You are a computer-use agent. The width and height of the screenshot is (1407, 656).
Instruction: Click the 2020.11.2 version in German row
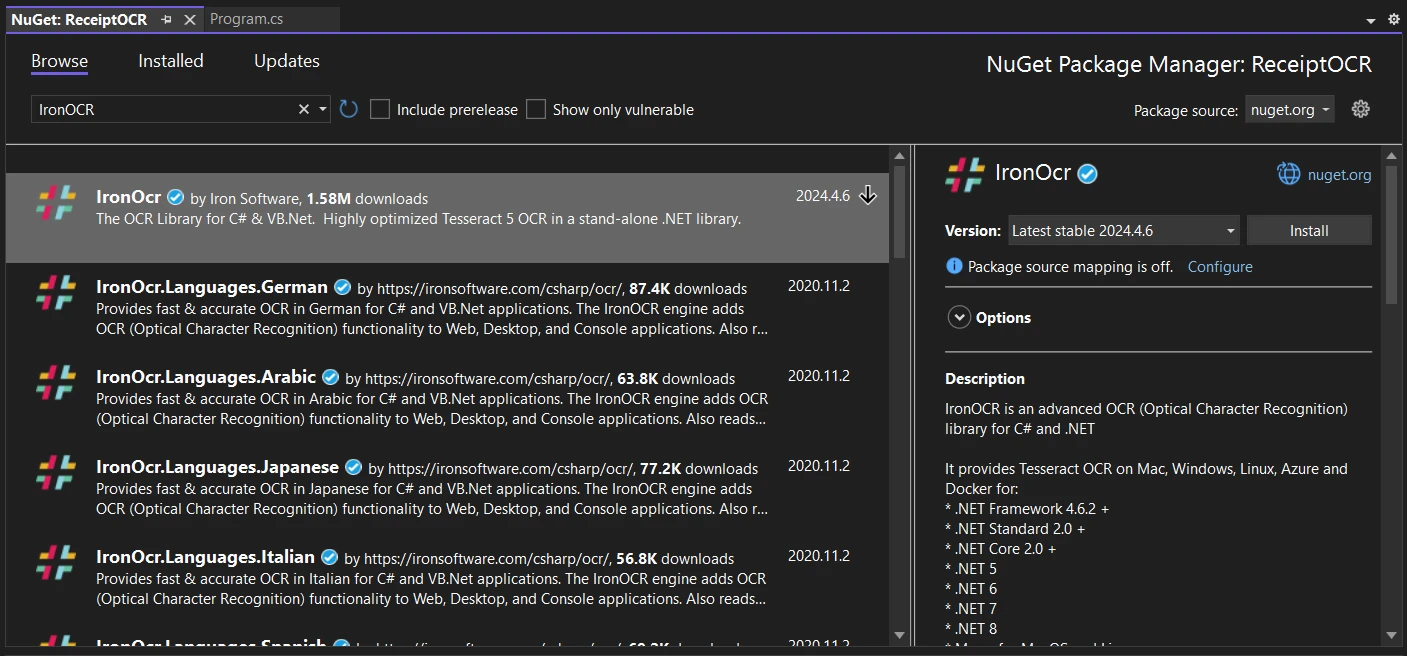pyautogui.click(x=819, y=286)
